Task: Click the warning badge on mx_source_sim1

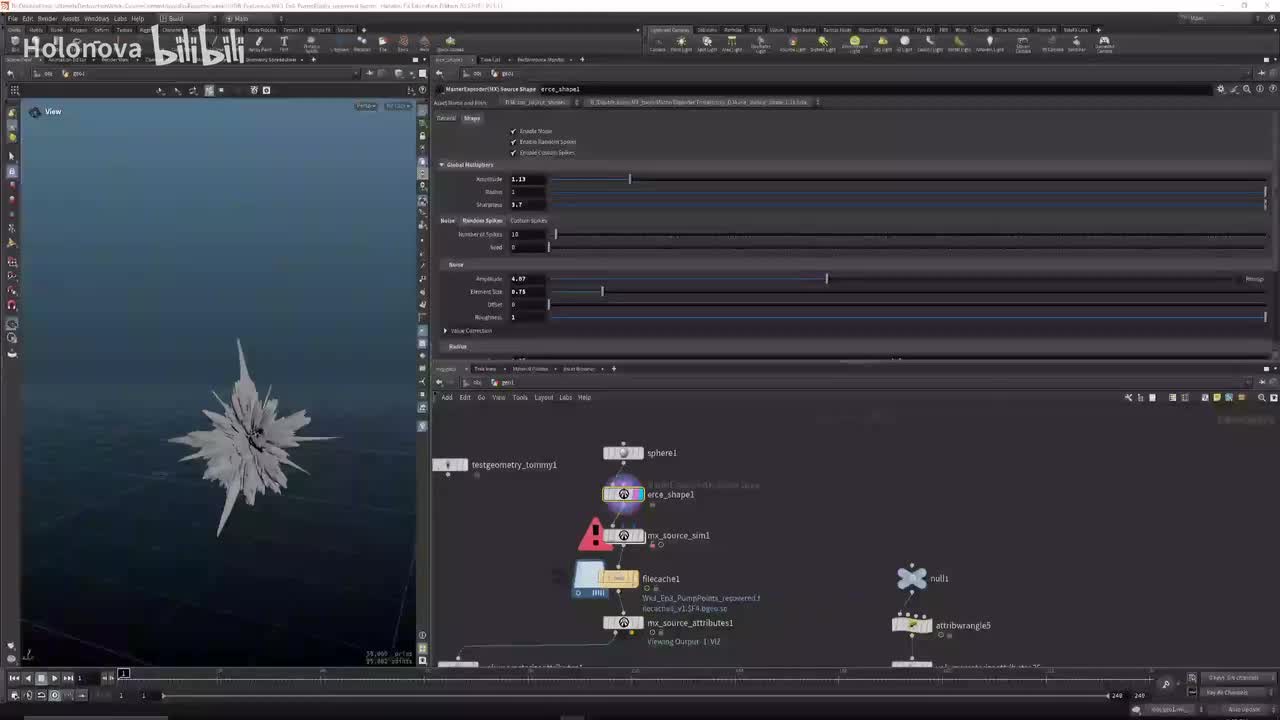Action: (x=595, y=535)
